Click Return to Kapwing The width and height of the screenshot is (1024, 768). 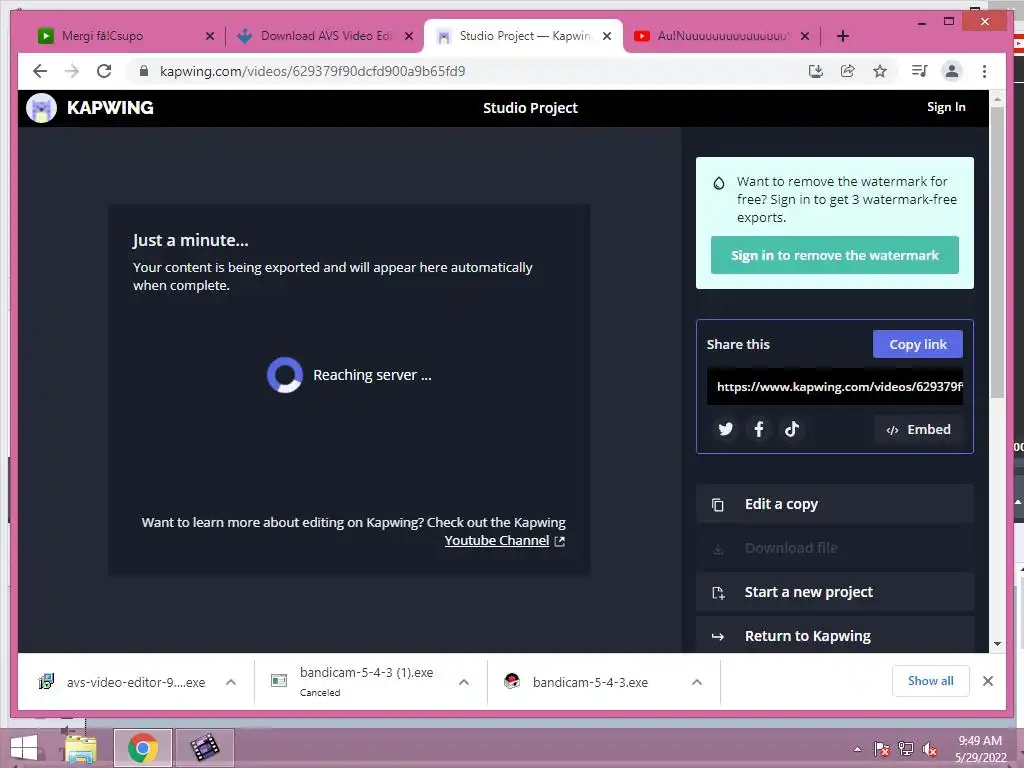tap(835, 635)
